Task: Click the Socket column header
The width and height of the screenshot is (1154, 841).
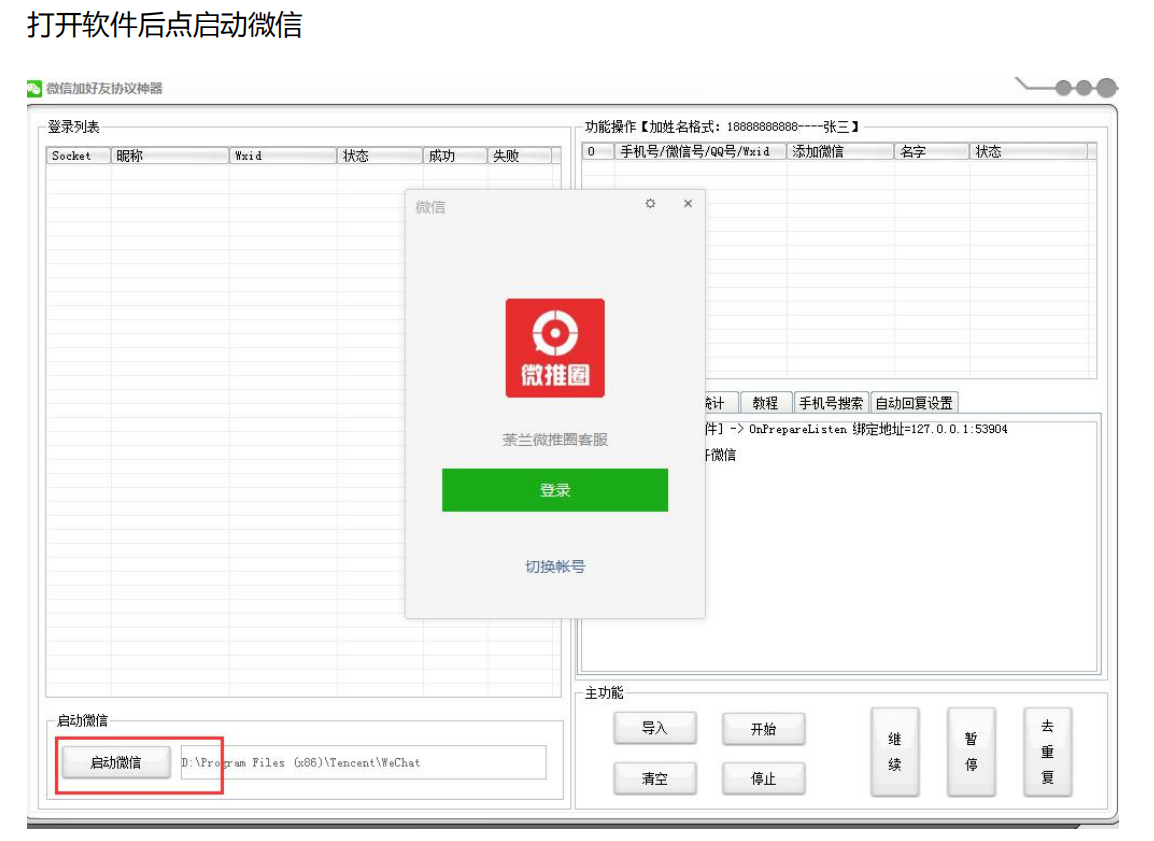Action: [78, 155]
